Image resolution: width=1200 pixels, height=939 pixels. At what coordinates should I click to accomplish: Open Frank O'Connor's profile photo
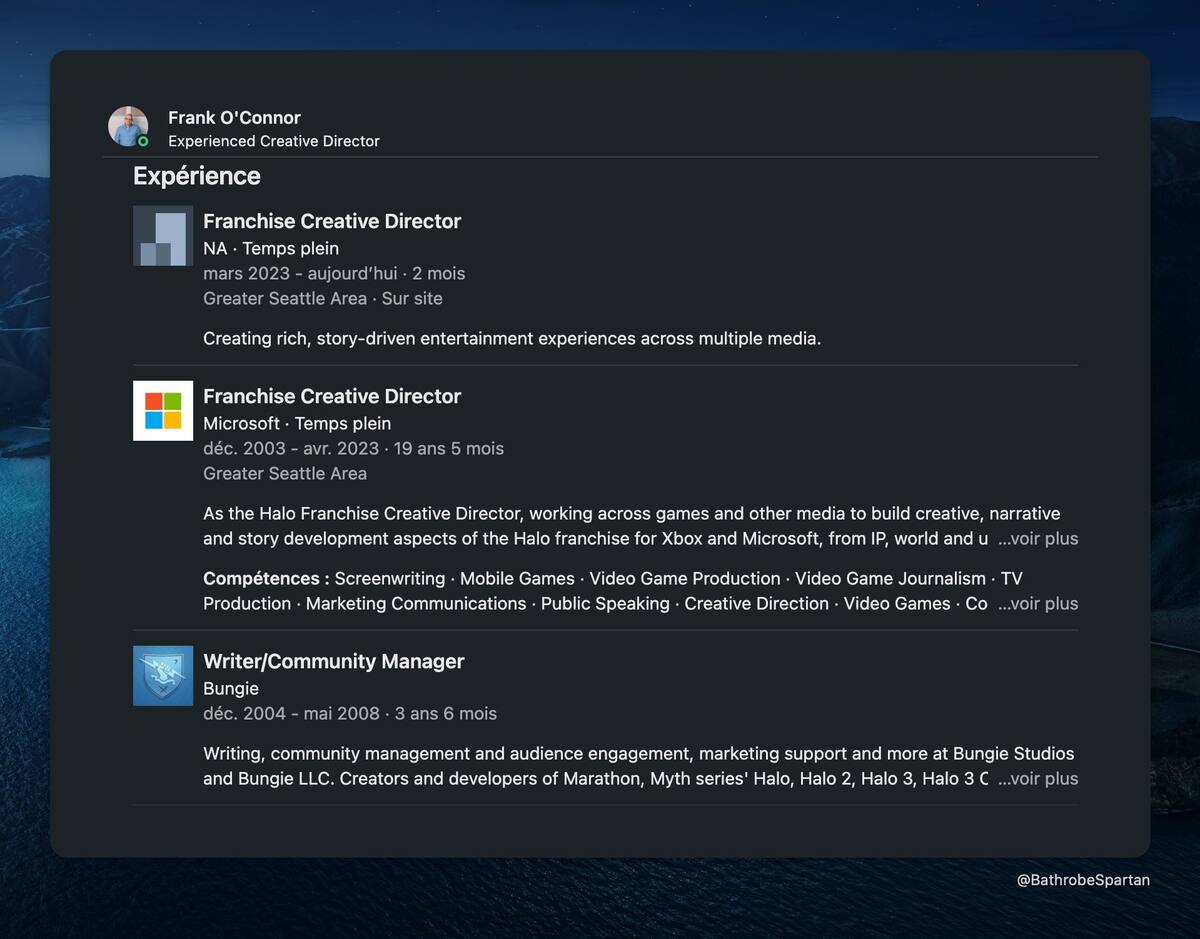(x=128, y=127)
